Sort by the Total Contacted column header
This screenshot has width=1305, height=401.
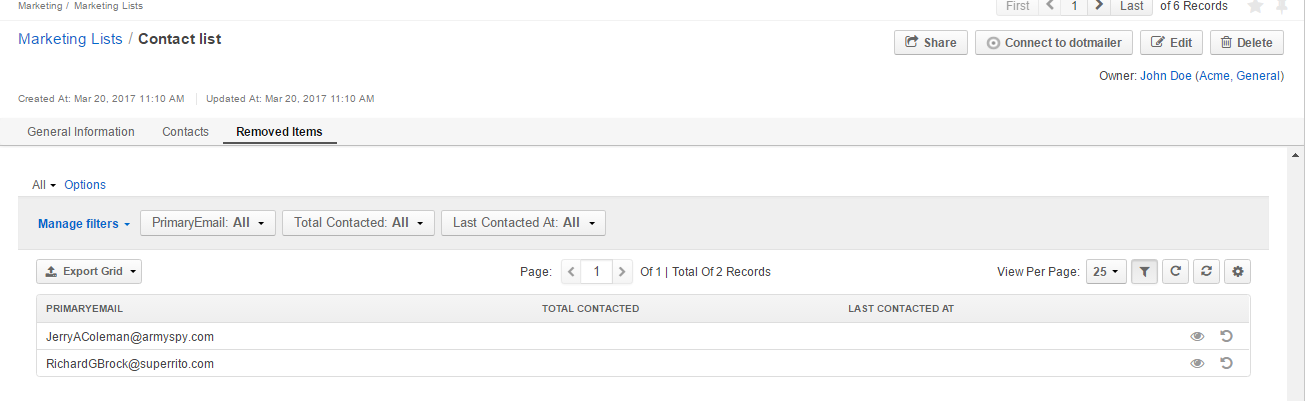click(x=590, y=308)
